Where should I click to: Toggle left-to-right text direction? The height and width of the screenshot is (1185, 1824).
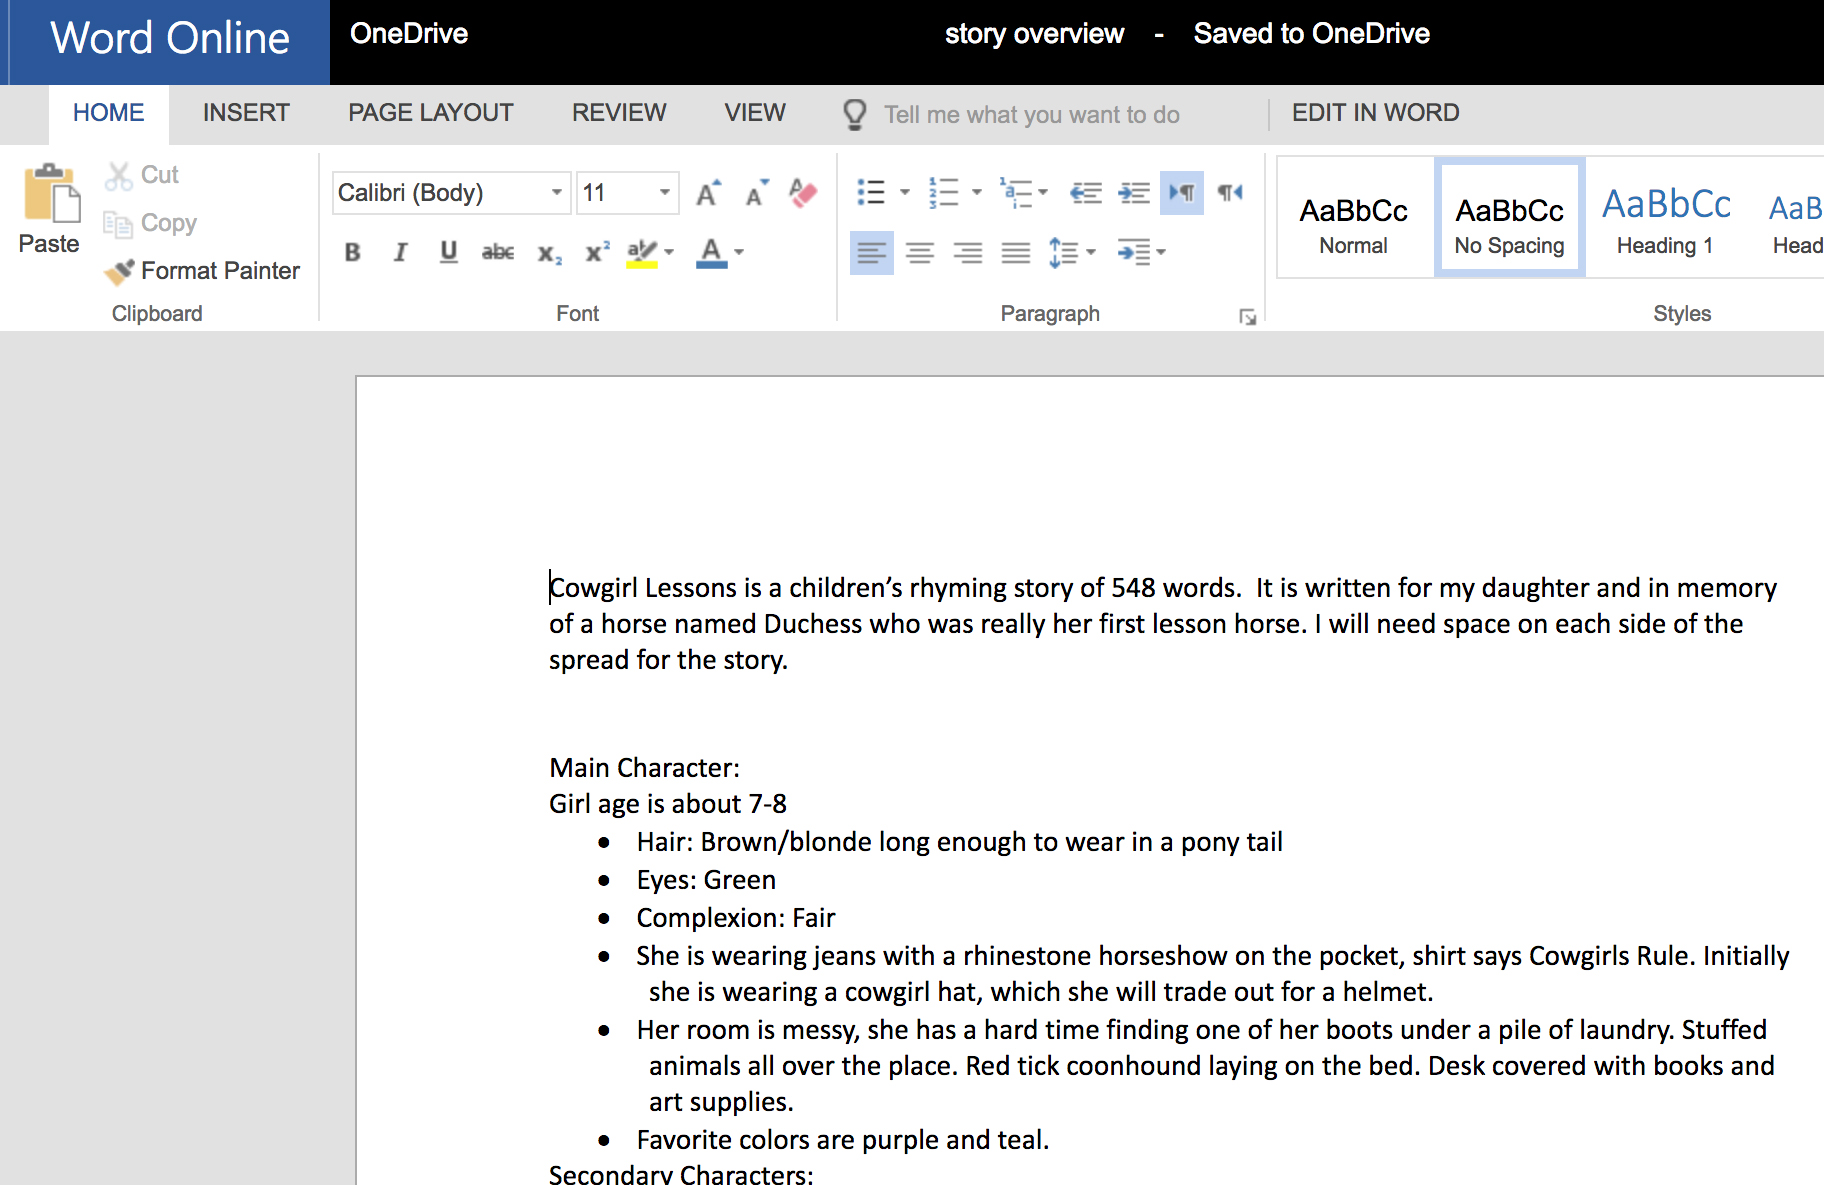1182,192
